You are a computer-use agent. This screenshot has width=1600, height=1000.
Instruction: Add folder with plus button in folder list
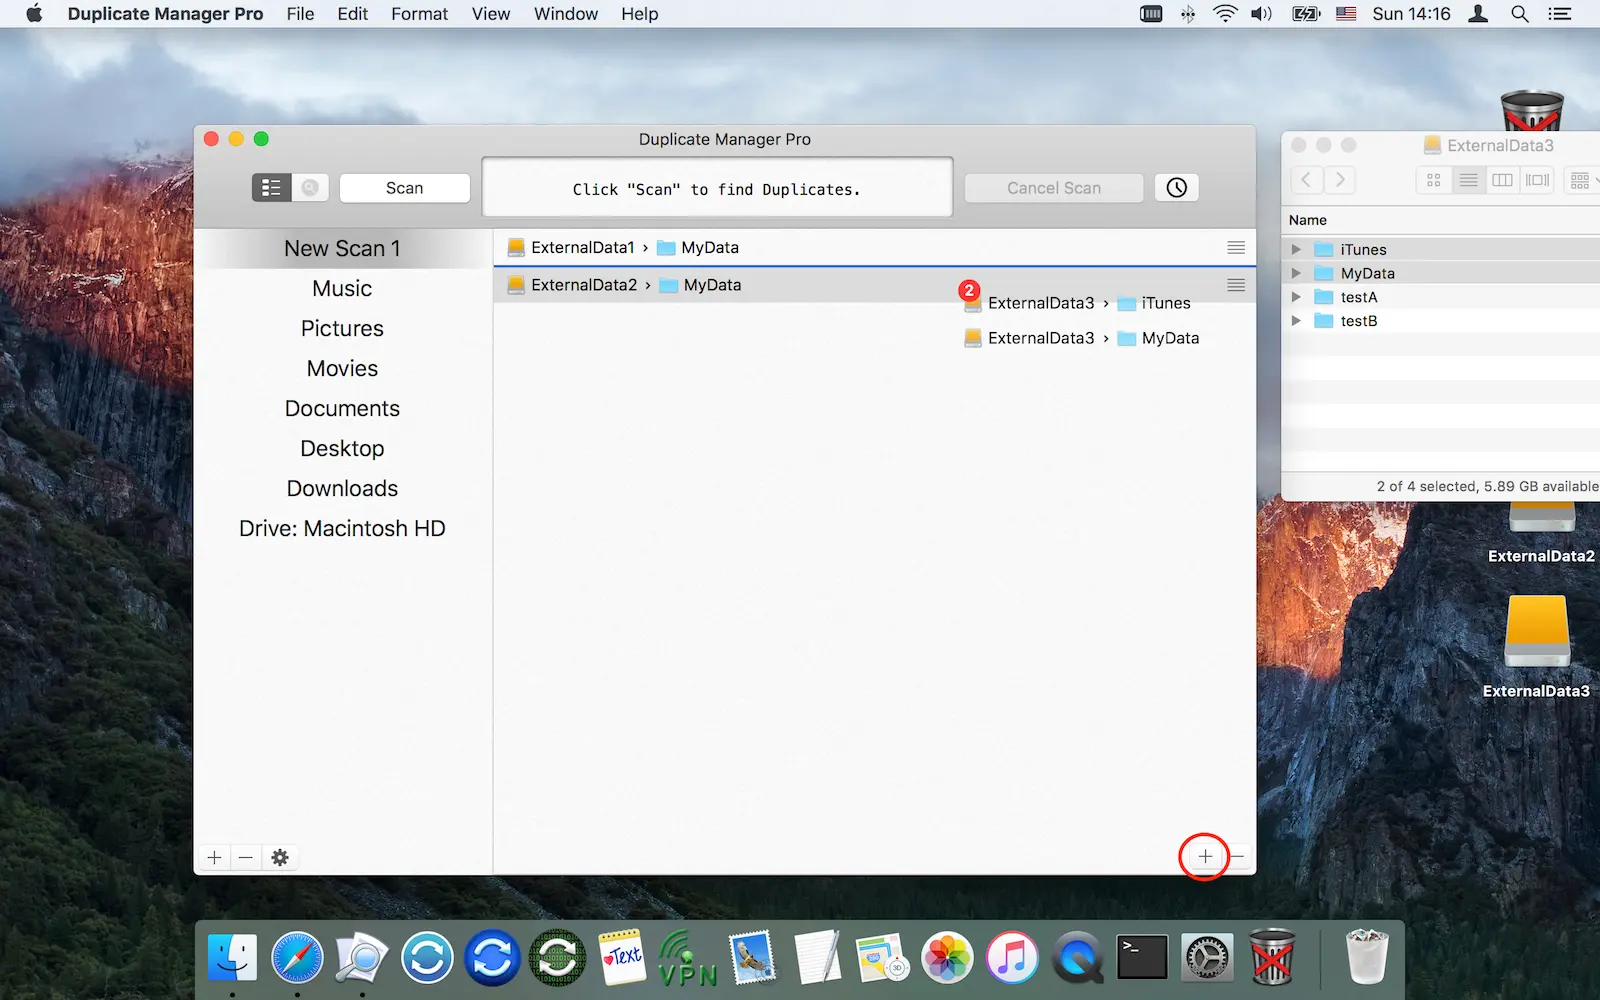1205,857
